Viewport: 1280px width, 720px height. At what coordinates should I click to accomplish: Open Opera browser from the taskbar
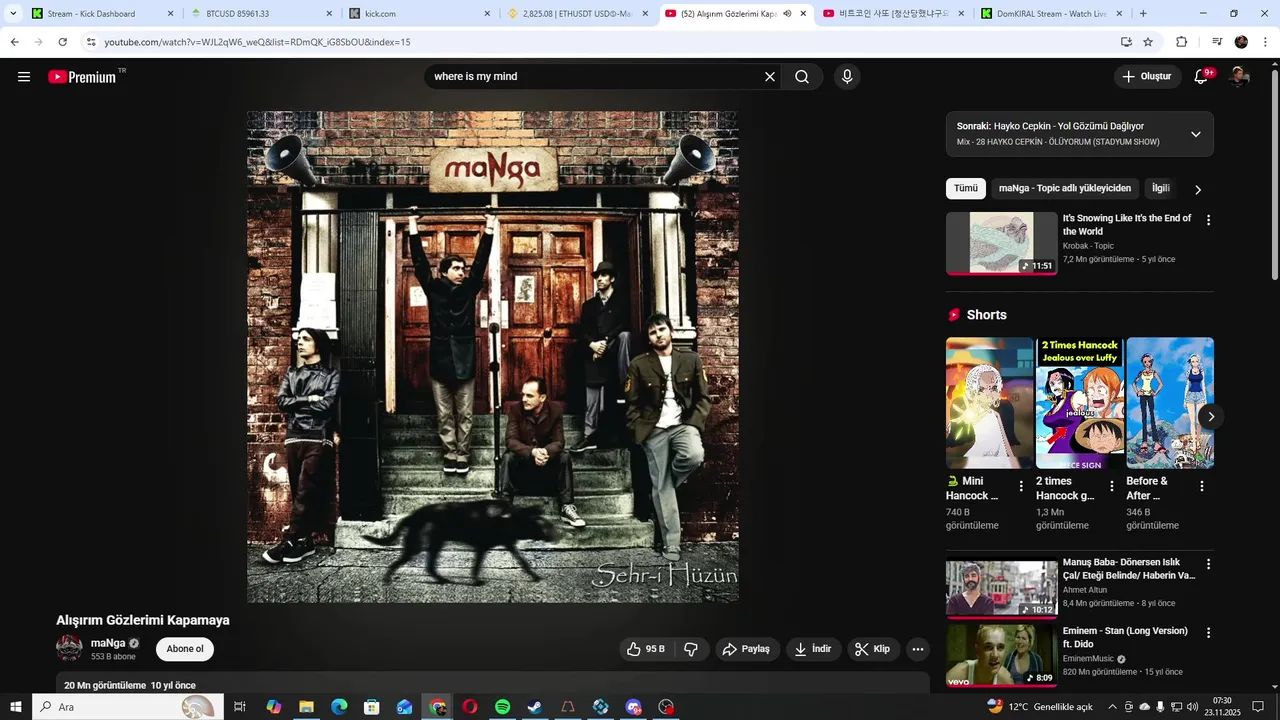tap(469, 707)
